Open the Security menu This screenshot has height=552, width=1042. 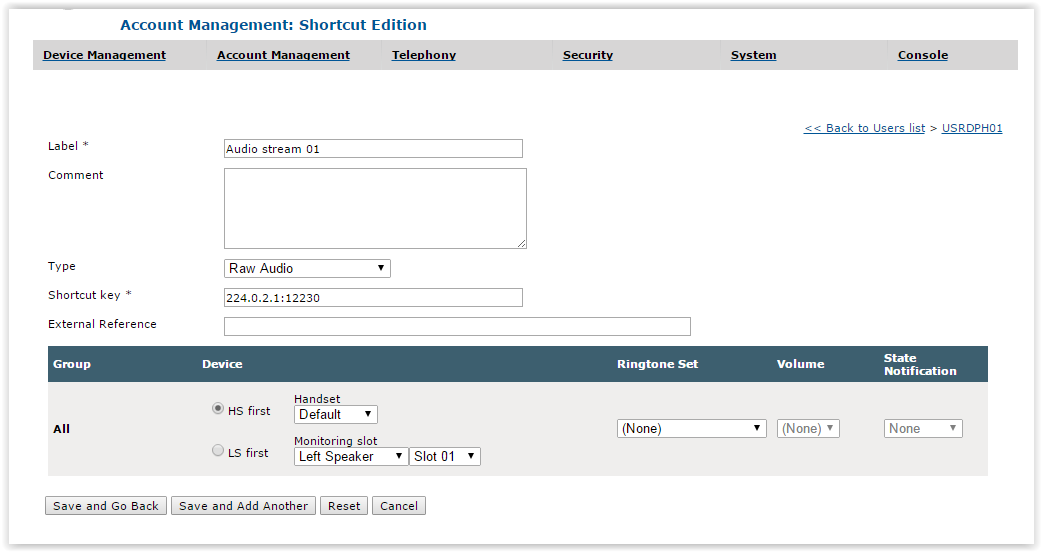pos(587,55)
